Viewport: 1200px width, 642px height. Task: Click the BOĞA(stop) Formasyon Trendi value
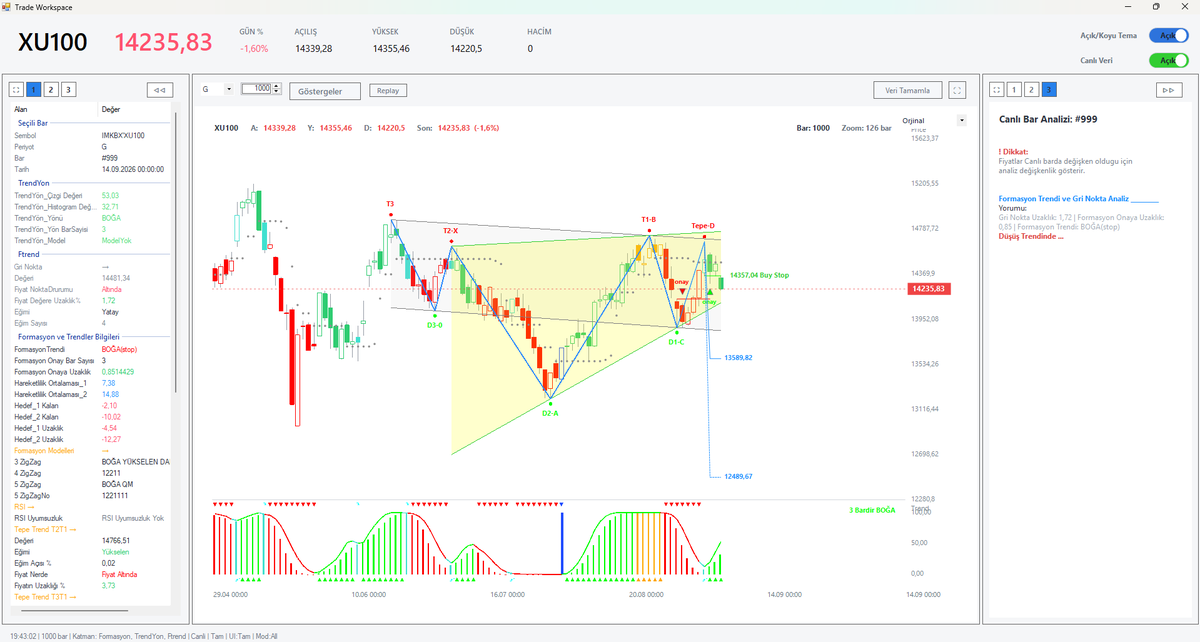[x=118, y=349]
